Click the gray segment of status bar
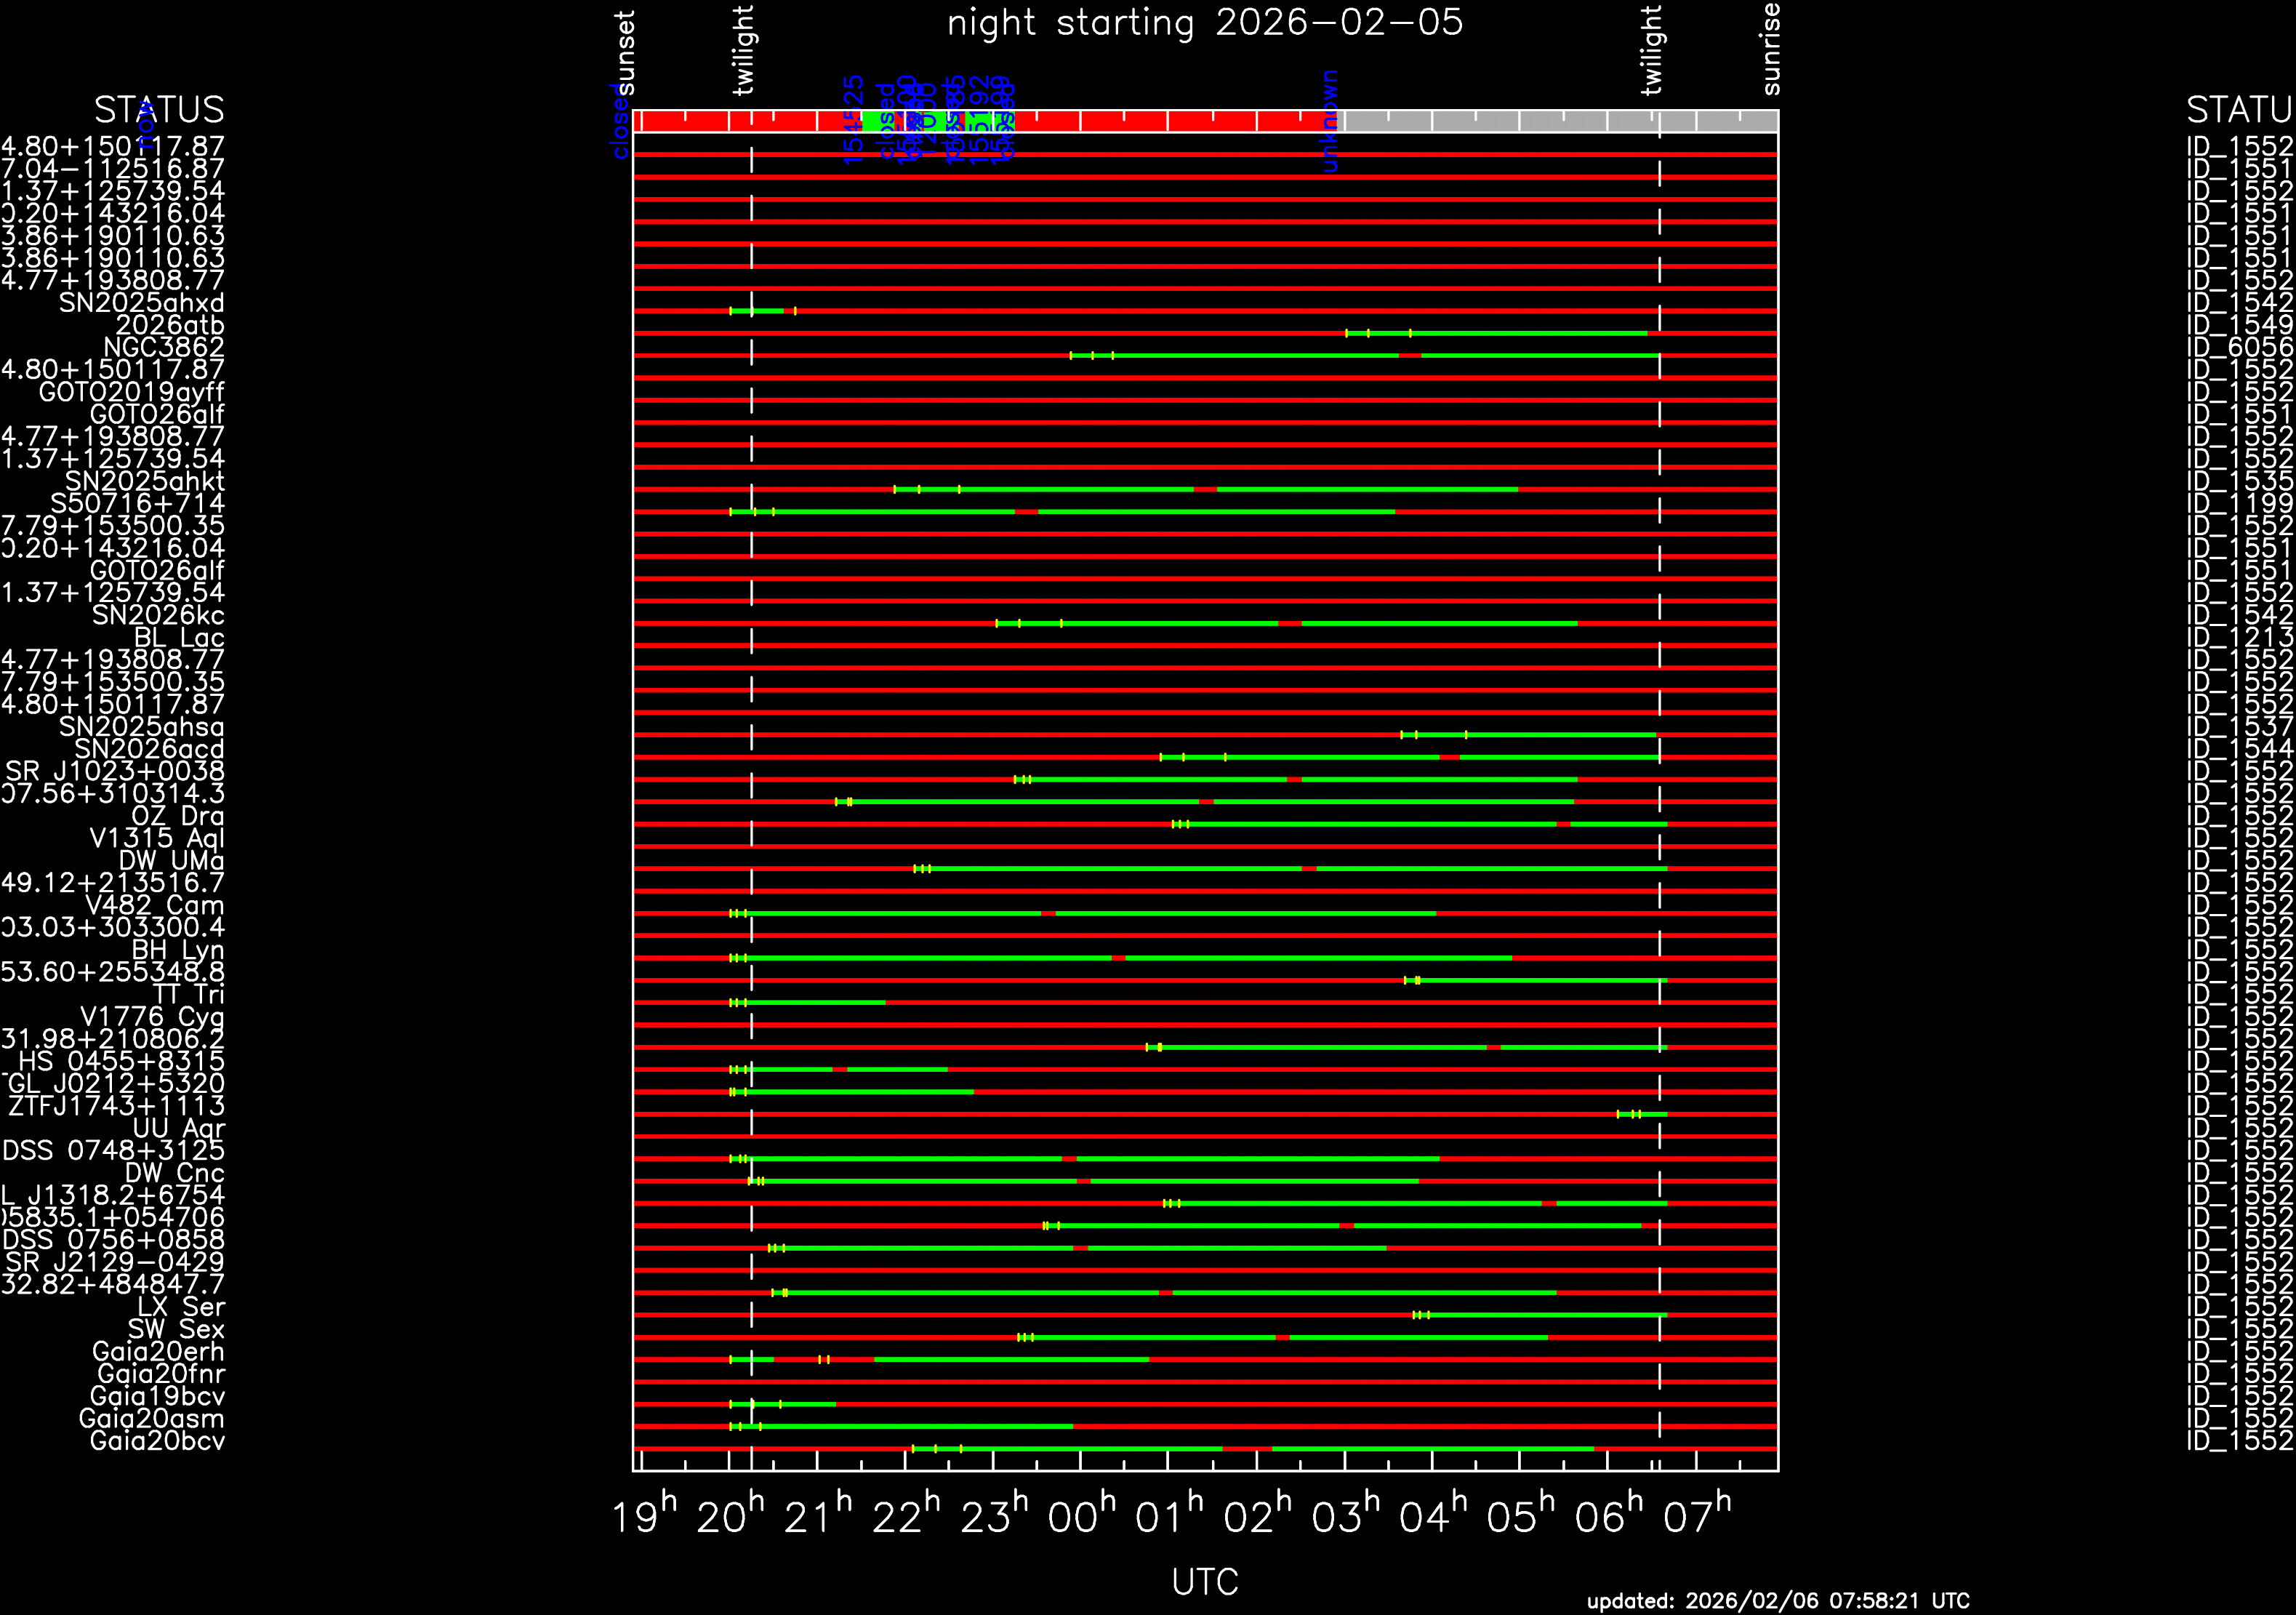 (1560, 121)
